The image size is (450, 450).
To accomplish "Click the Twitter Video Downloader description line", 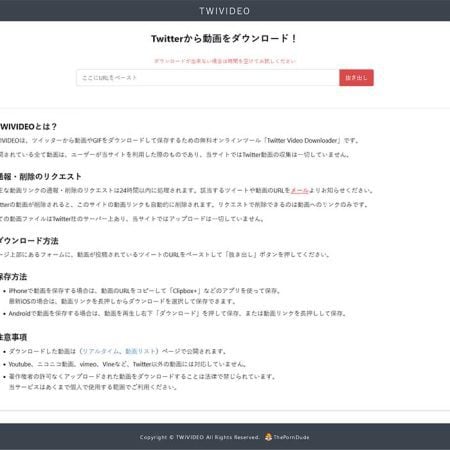I will point(180,141).
